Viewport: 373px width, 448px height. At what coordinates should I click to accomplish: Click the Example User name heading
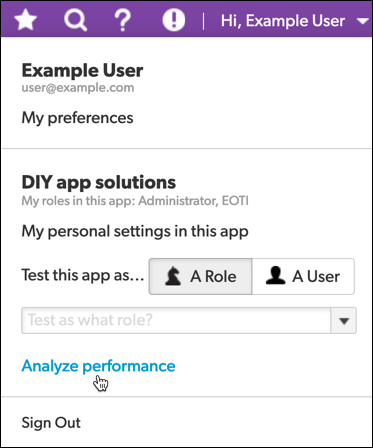[x=82, y=70]
